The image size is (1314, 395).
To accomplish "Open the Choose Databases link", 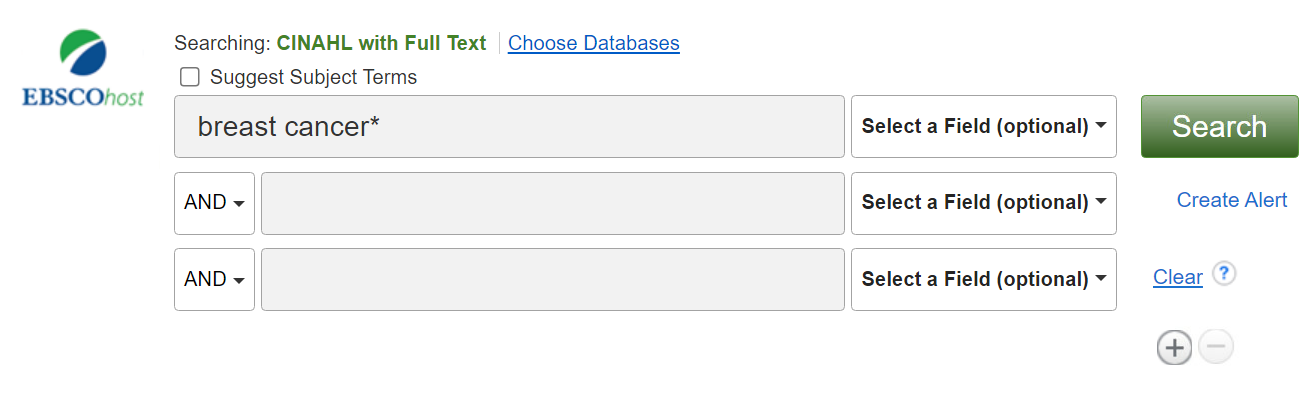I will (594, 43).
